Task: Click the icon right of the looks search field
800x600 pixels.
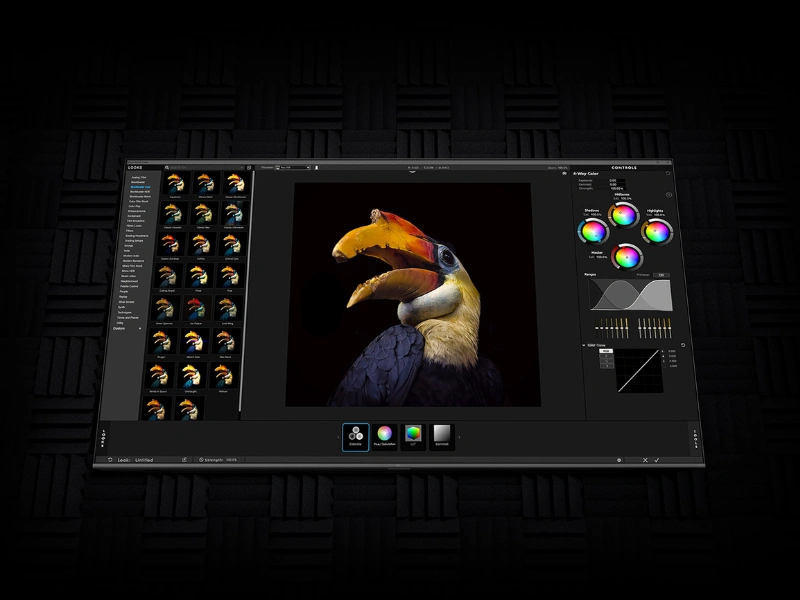Action: (x=249, y=167)
